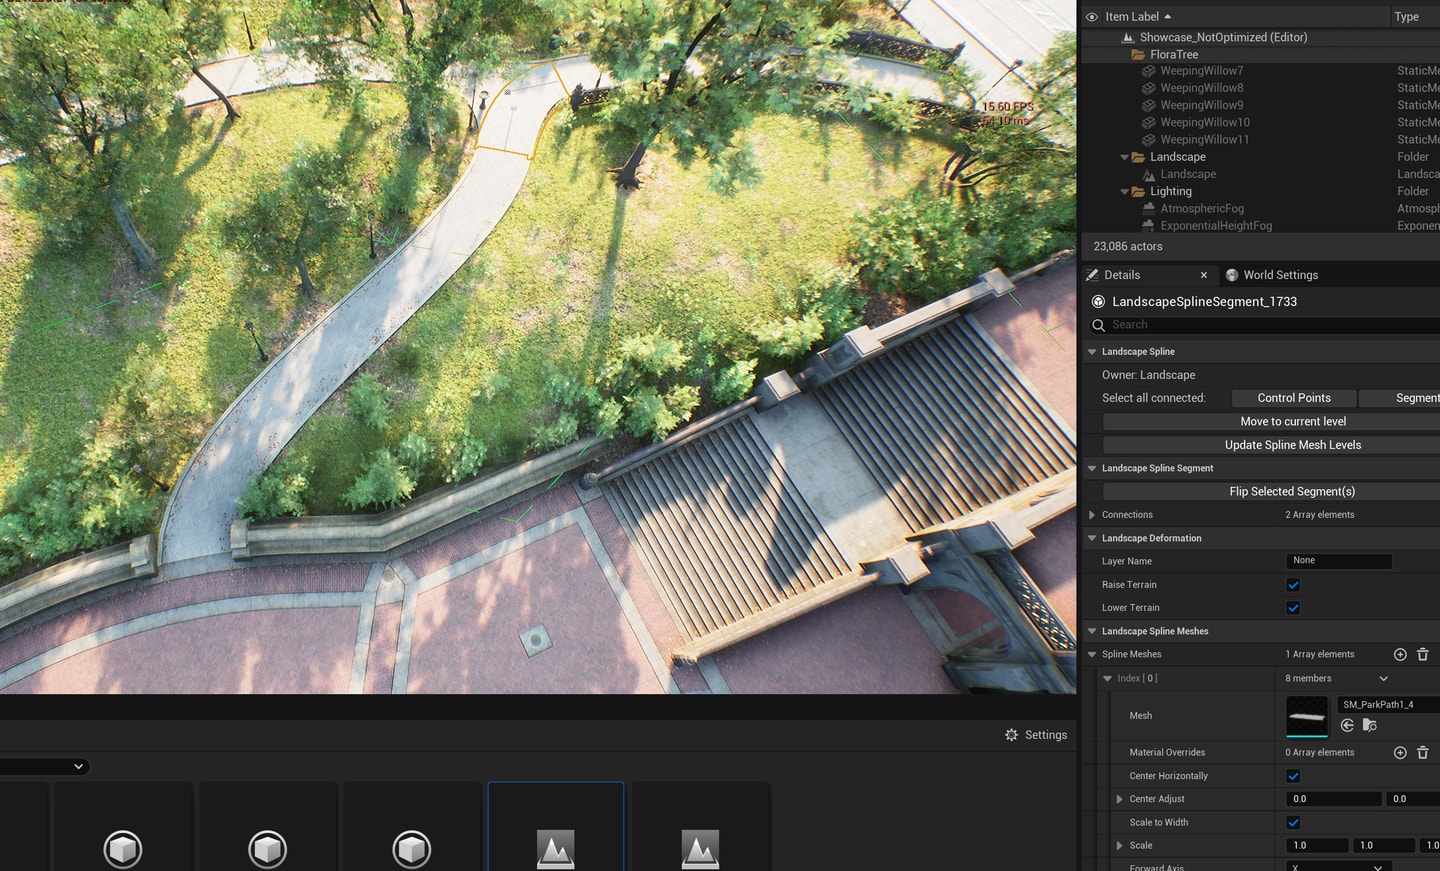Toggle the Center Horizontally checkbox
The width and height of the screenshot is (1440, 871).
tap(1293, 776)
